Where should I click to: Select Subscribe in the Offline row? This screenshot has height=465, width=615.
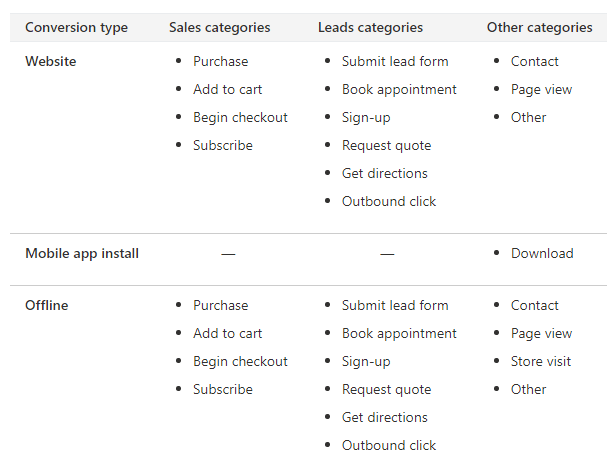coord(223,390)
